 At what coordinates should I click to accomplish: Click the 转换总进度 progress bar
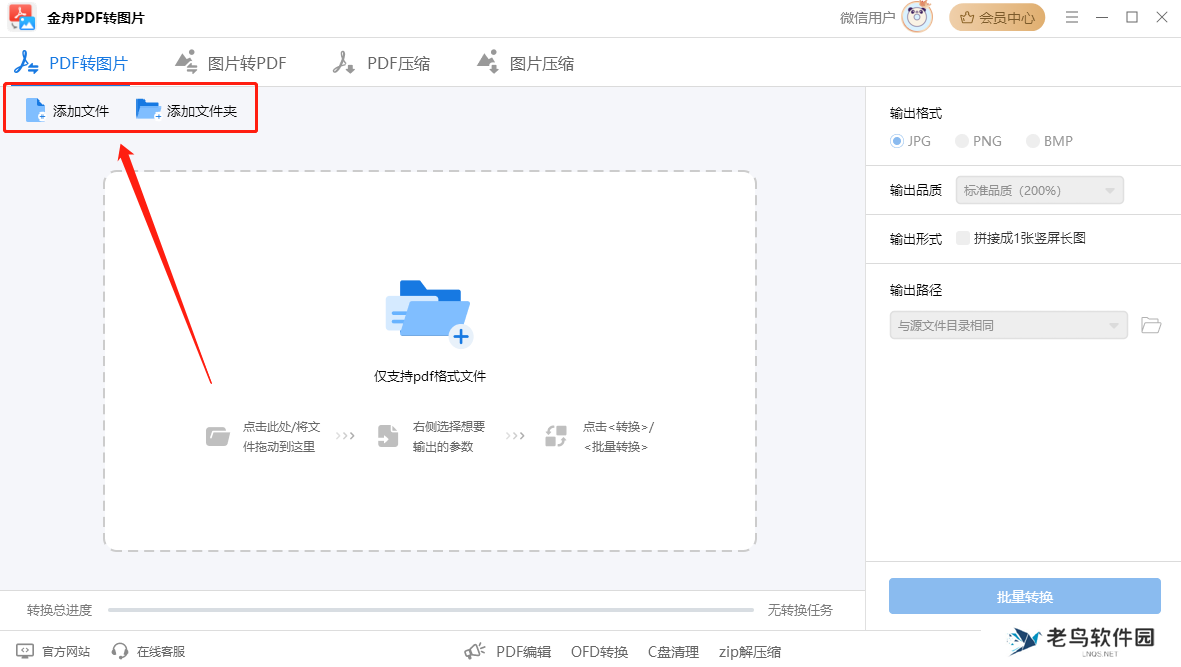(x=430, y=609)
